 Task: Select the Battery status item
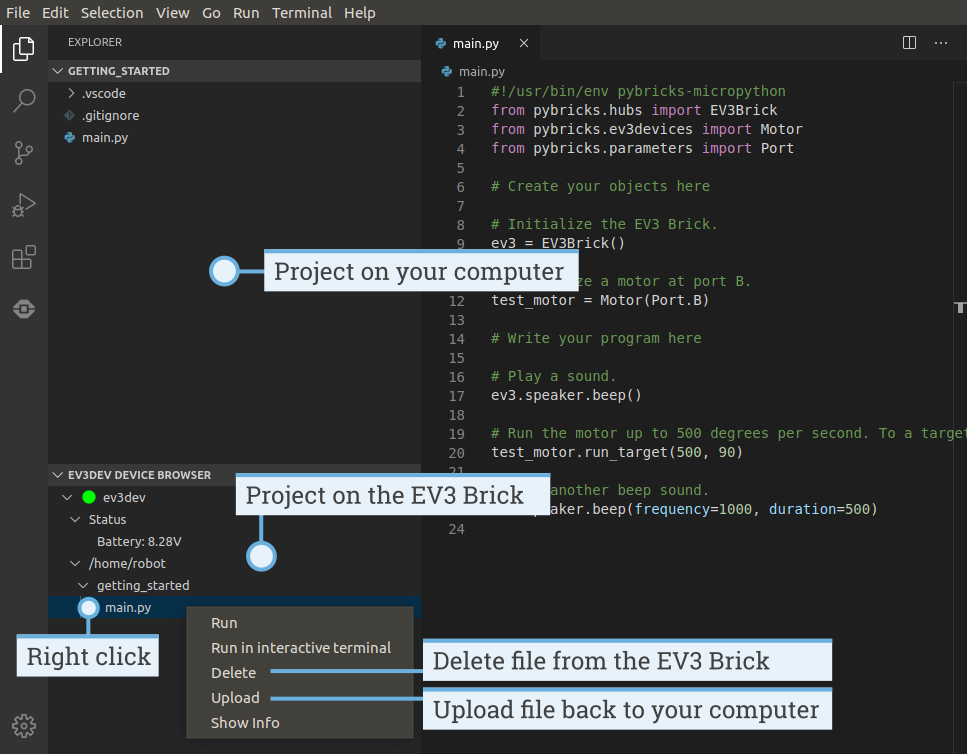point(138,541)
